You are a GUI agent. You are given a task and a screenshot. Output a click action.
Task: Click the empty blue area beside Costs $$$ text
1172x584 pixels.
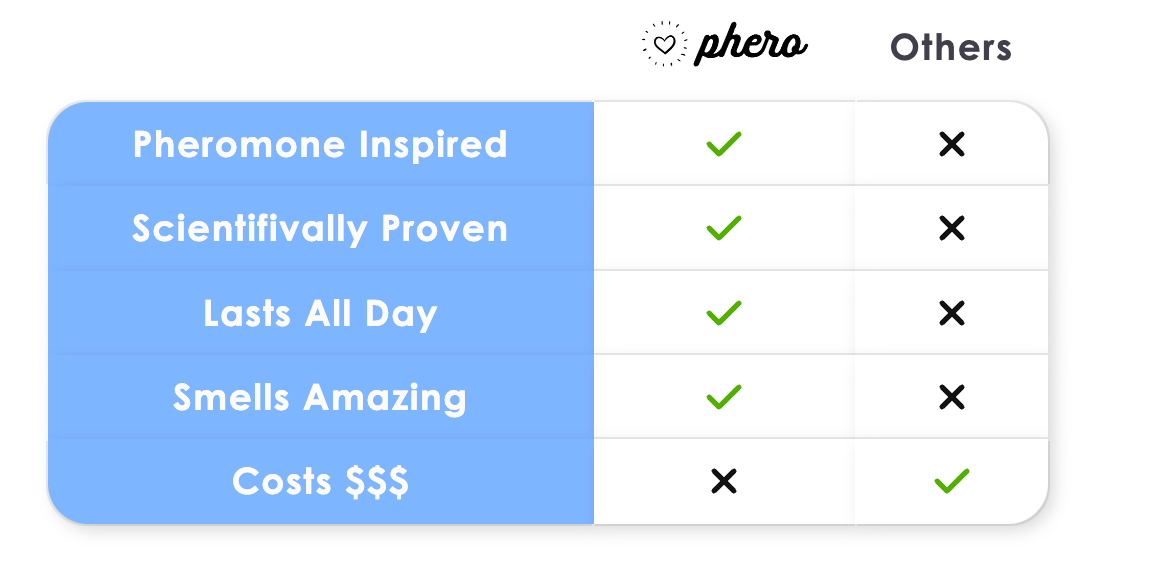coord(500,482)
